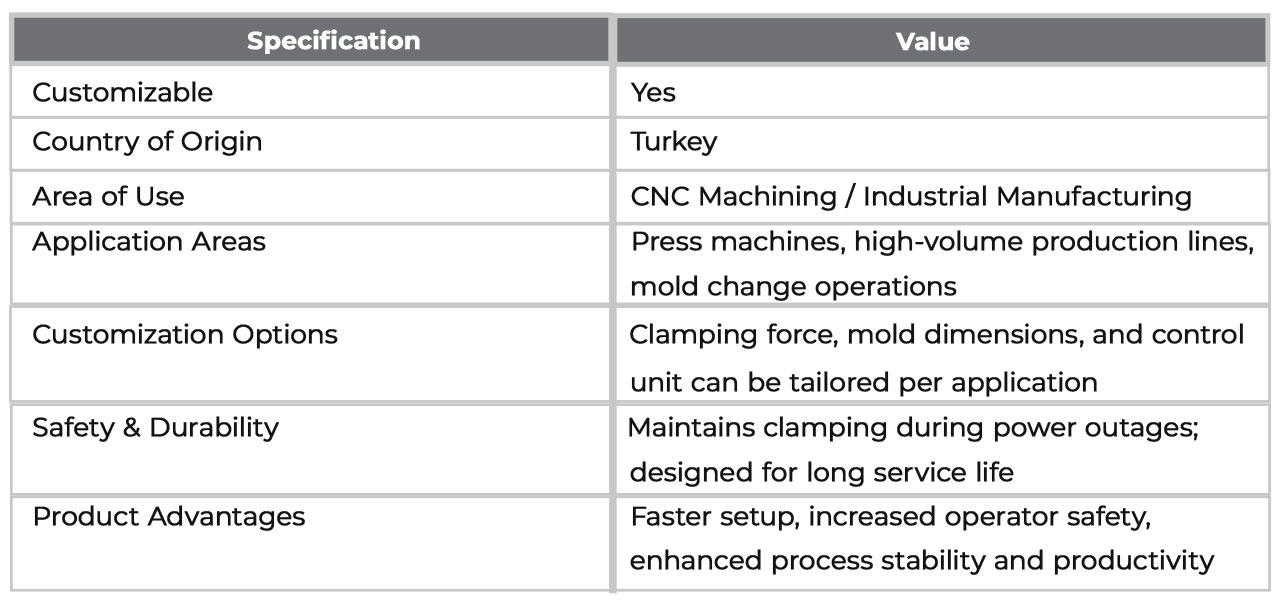Viewport: 1280px width, 608px height.
Task: Click designed for long service life line
Action: (x=821, y=472)
